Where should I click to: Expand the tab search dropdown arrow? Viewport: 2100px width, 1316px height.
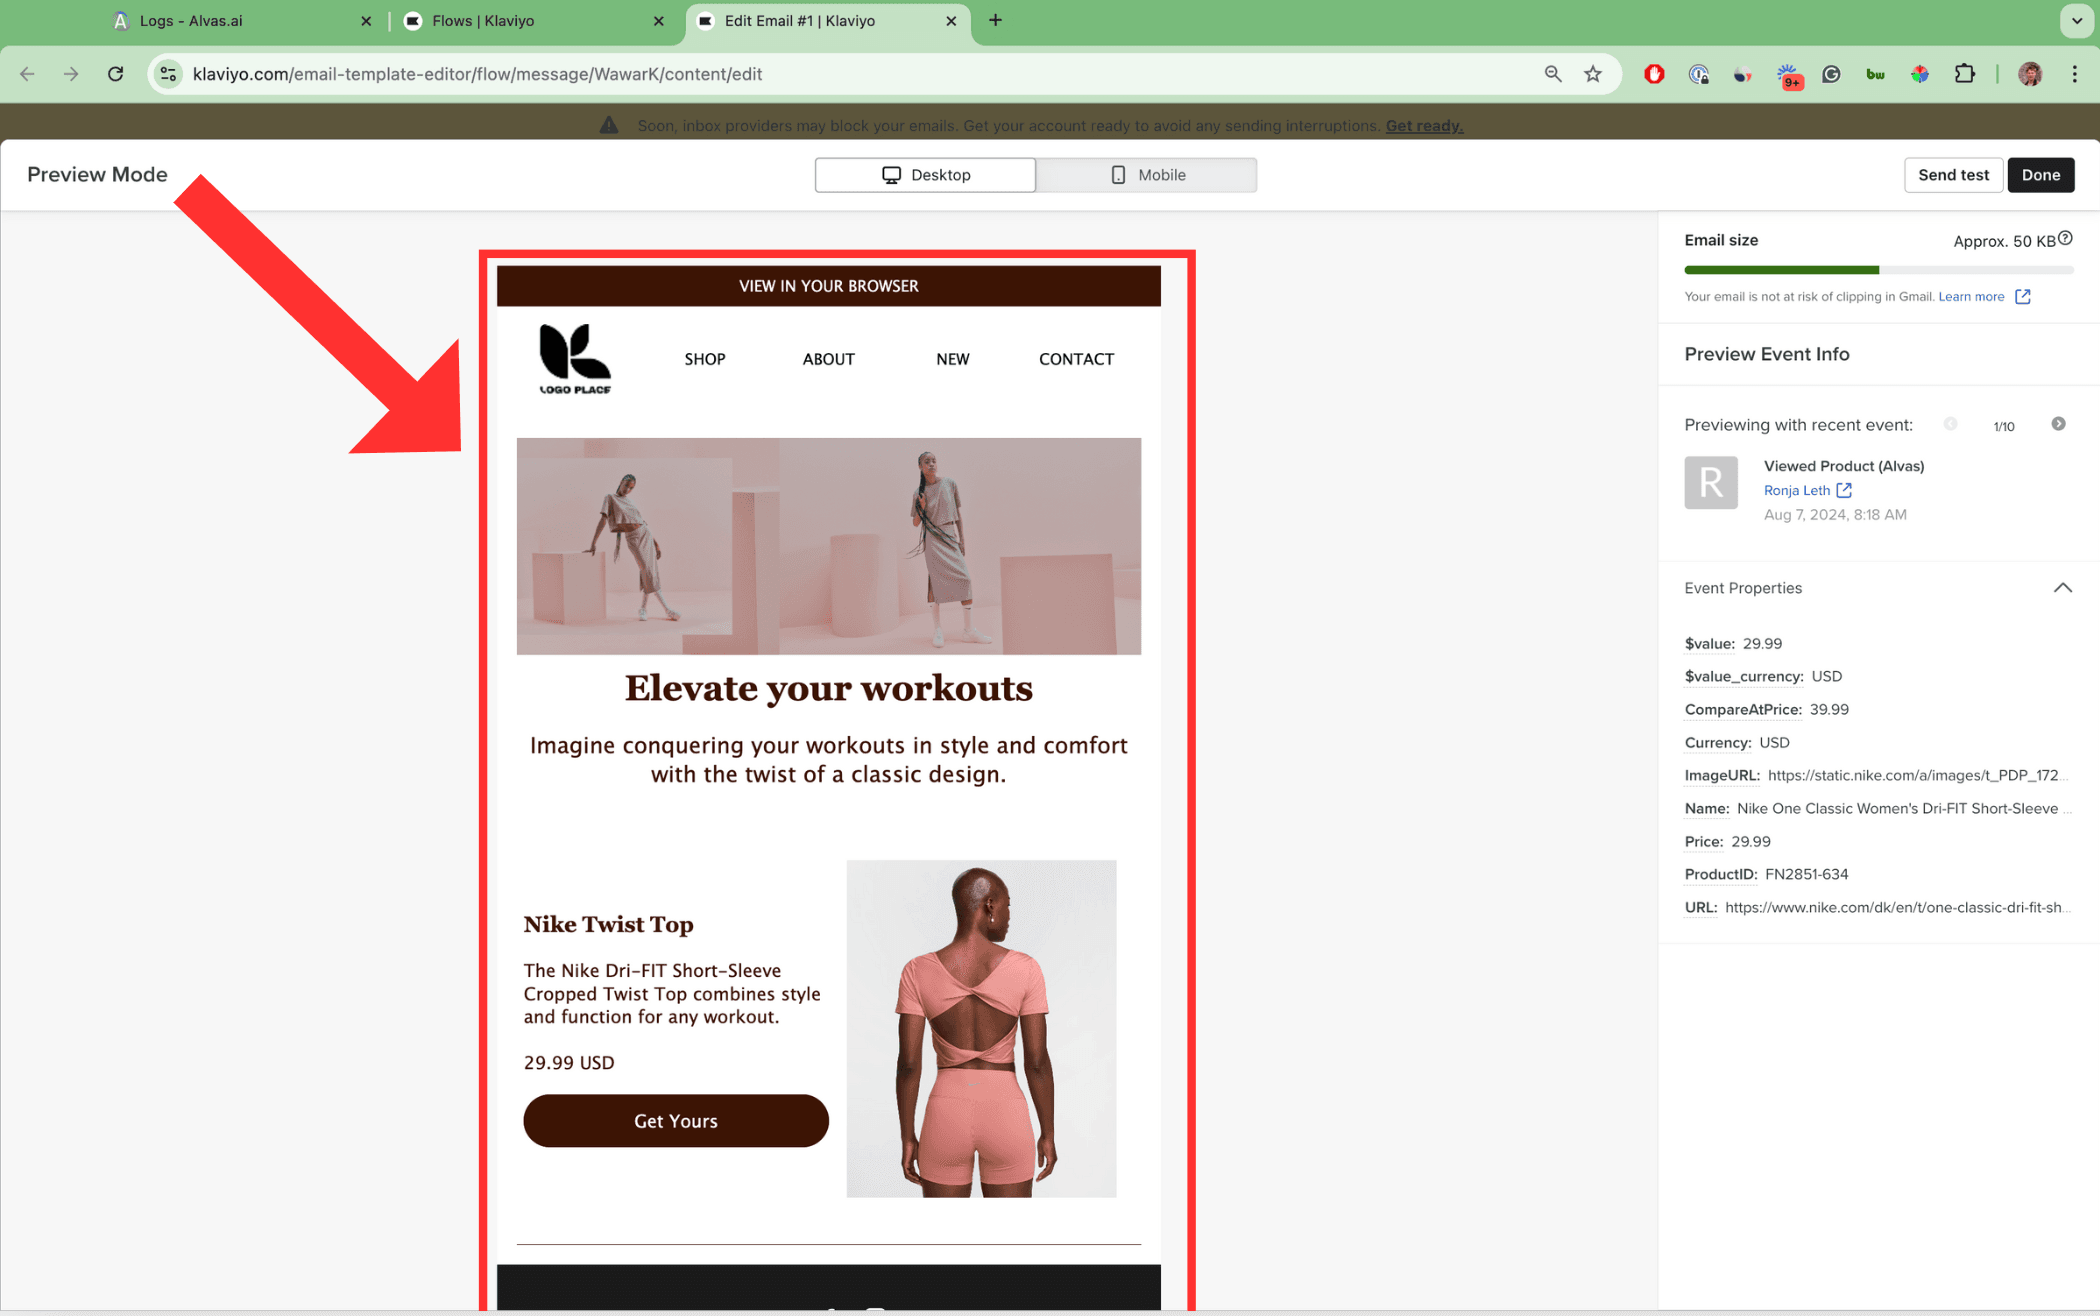click(x=2076, y=20)
